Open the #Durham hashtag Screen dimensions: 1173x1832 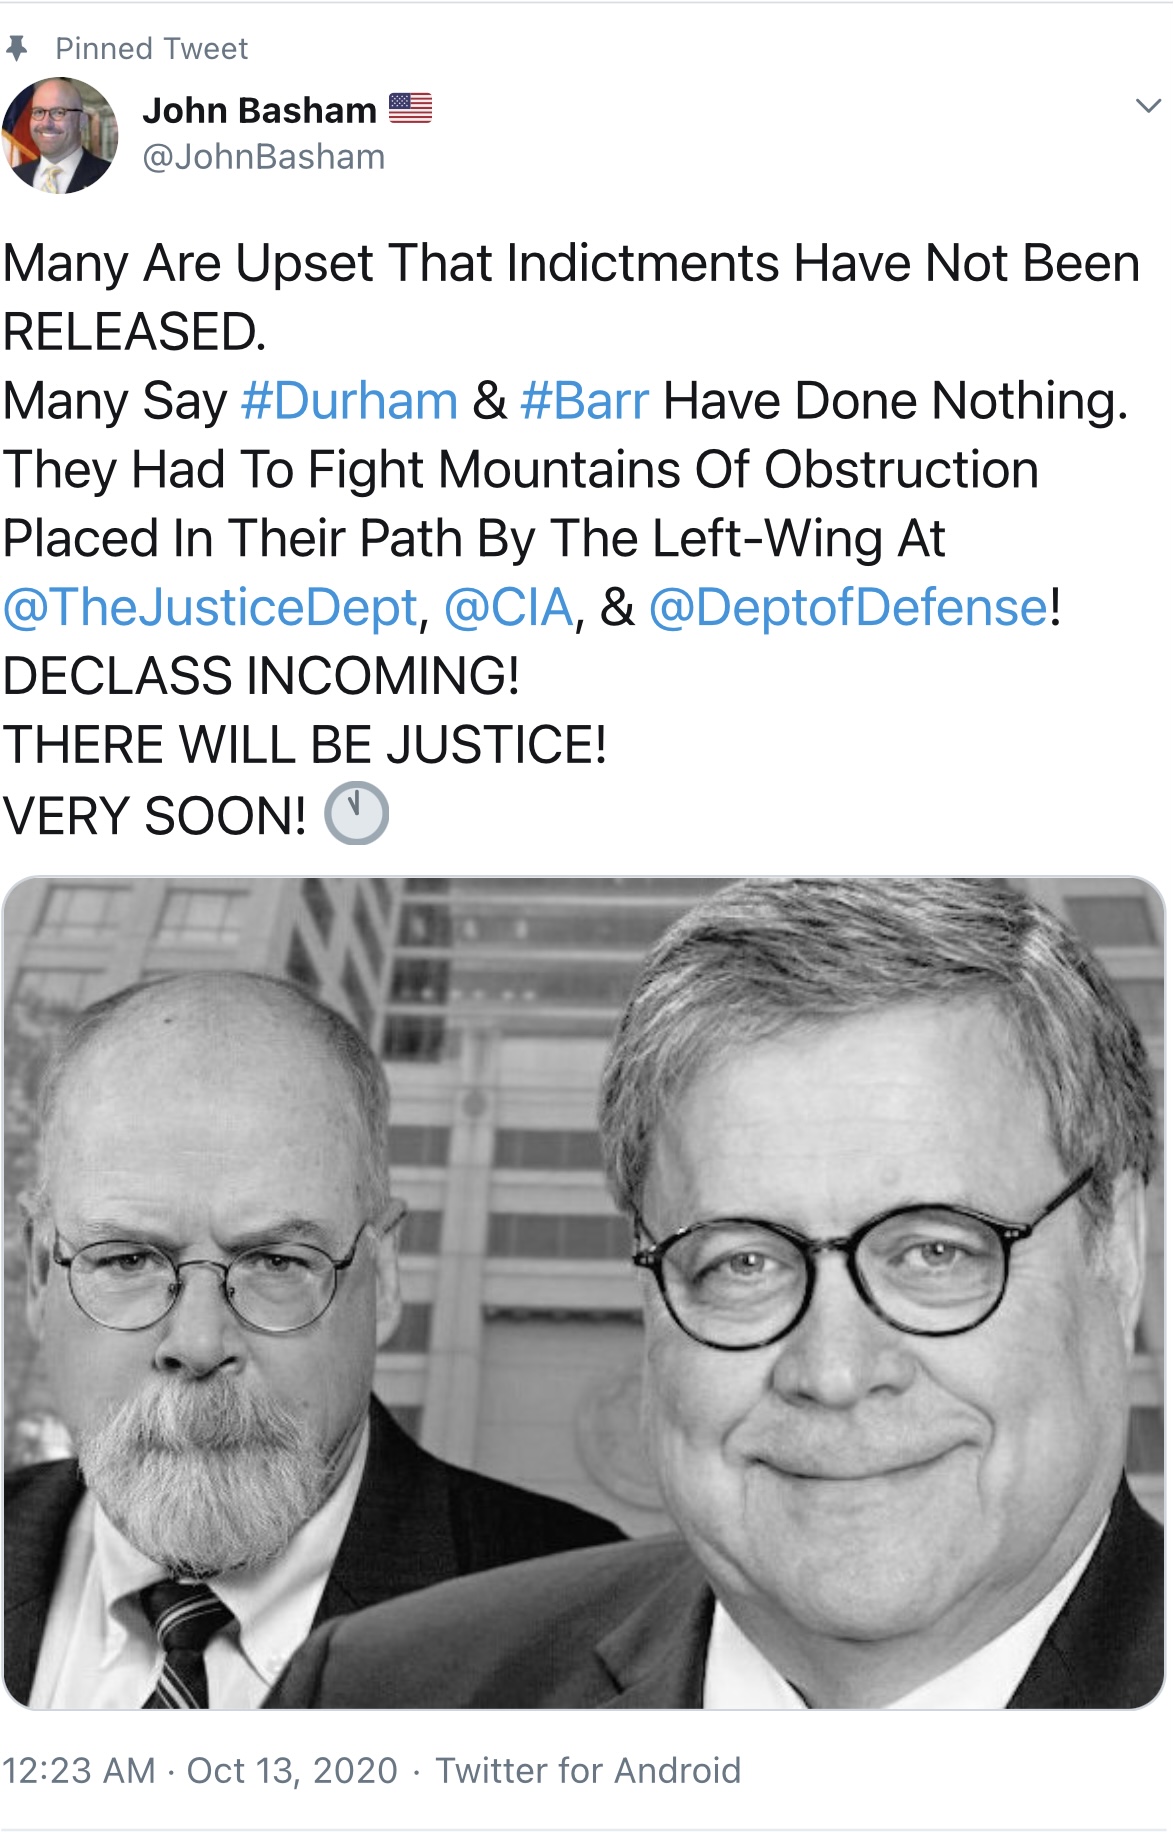click(x=349, y=401)
